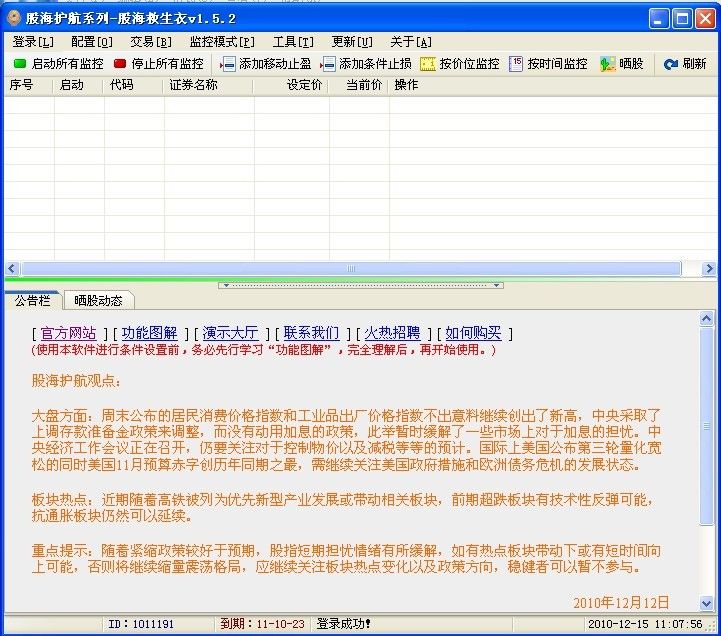The height and width of the screenshot is (636, 721).
Task: Click the right arrow on the splitter bar
Action: click(x=496, y=286)
